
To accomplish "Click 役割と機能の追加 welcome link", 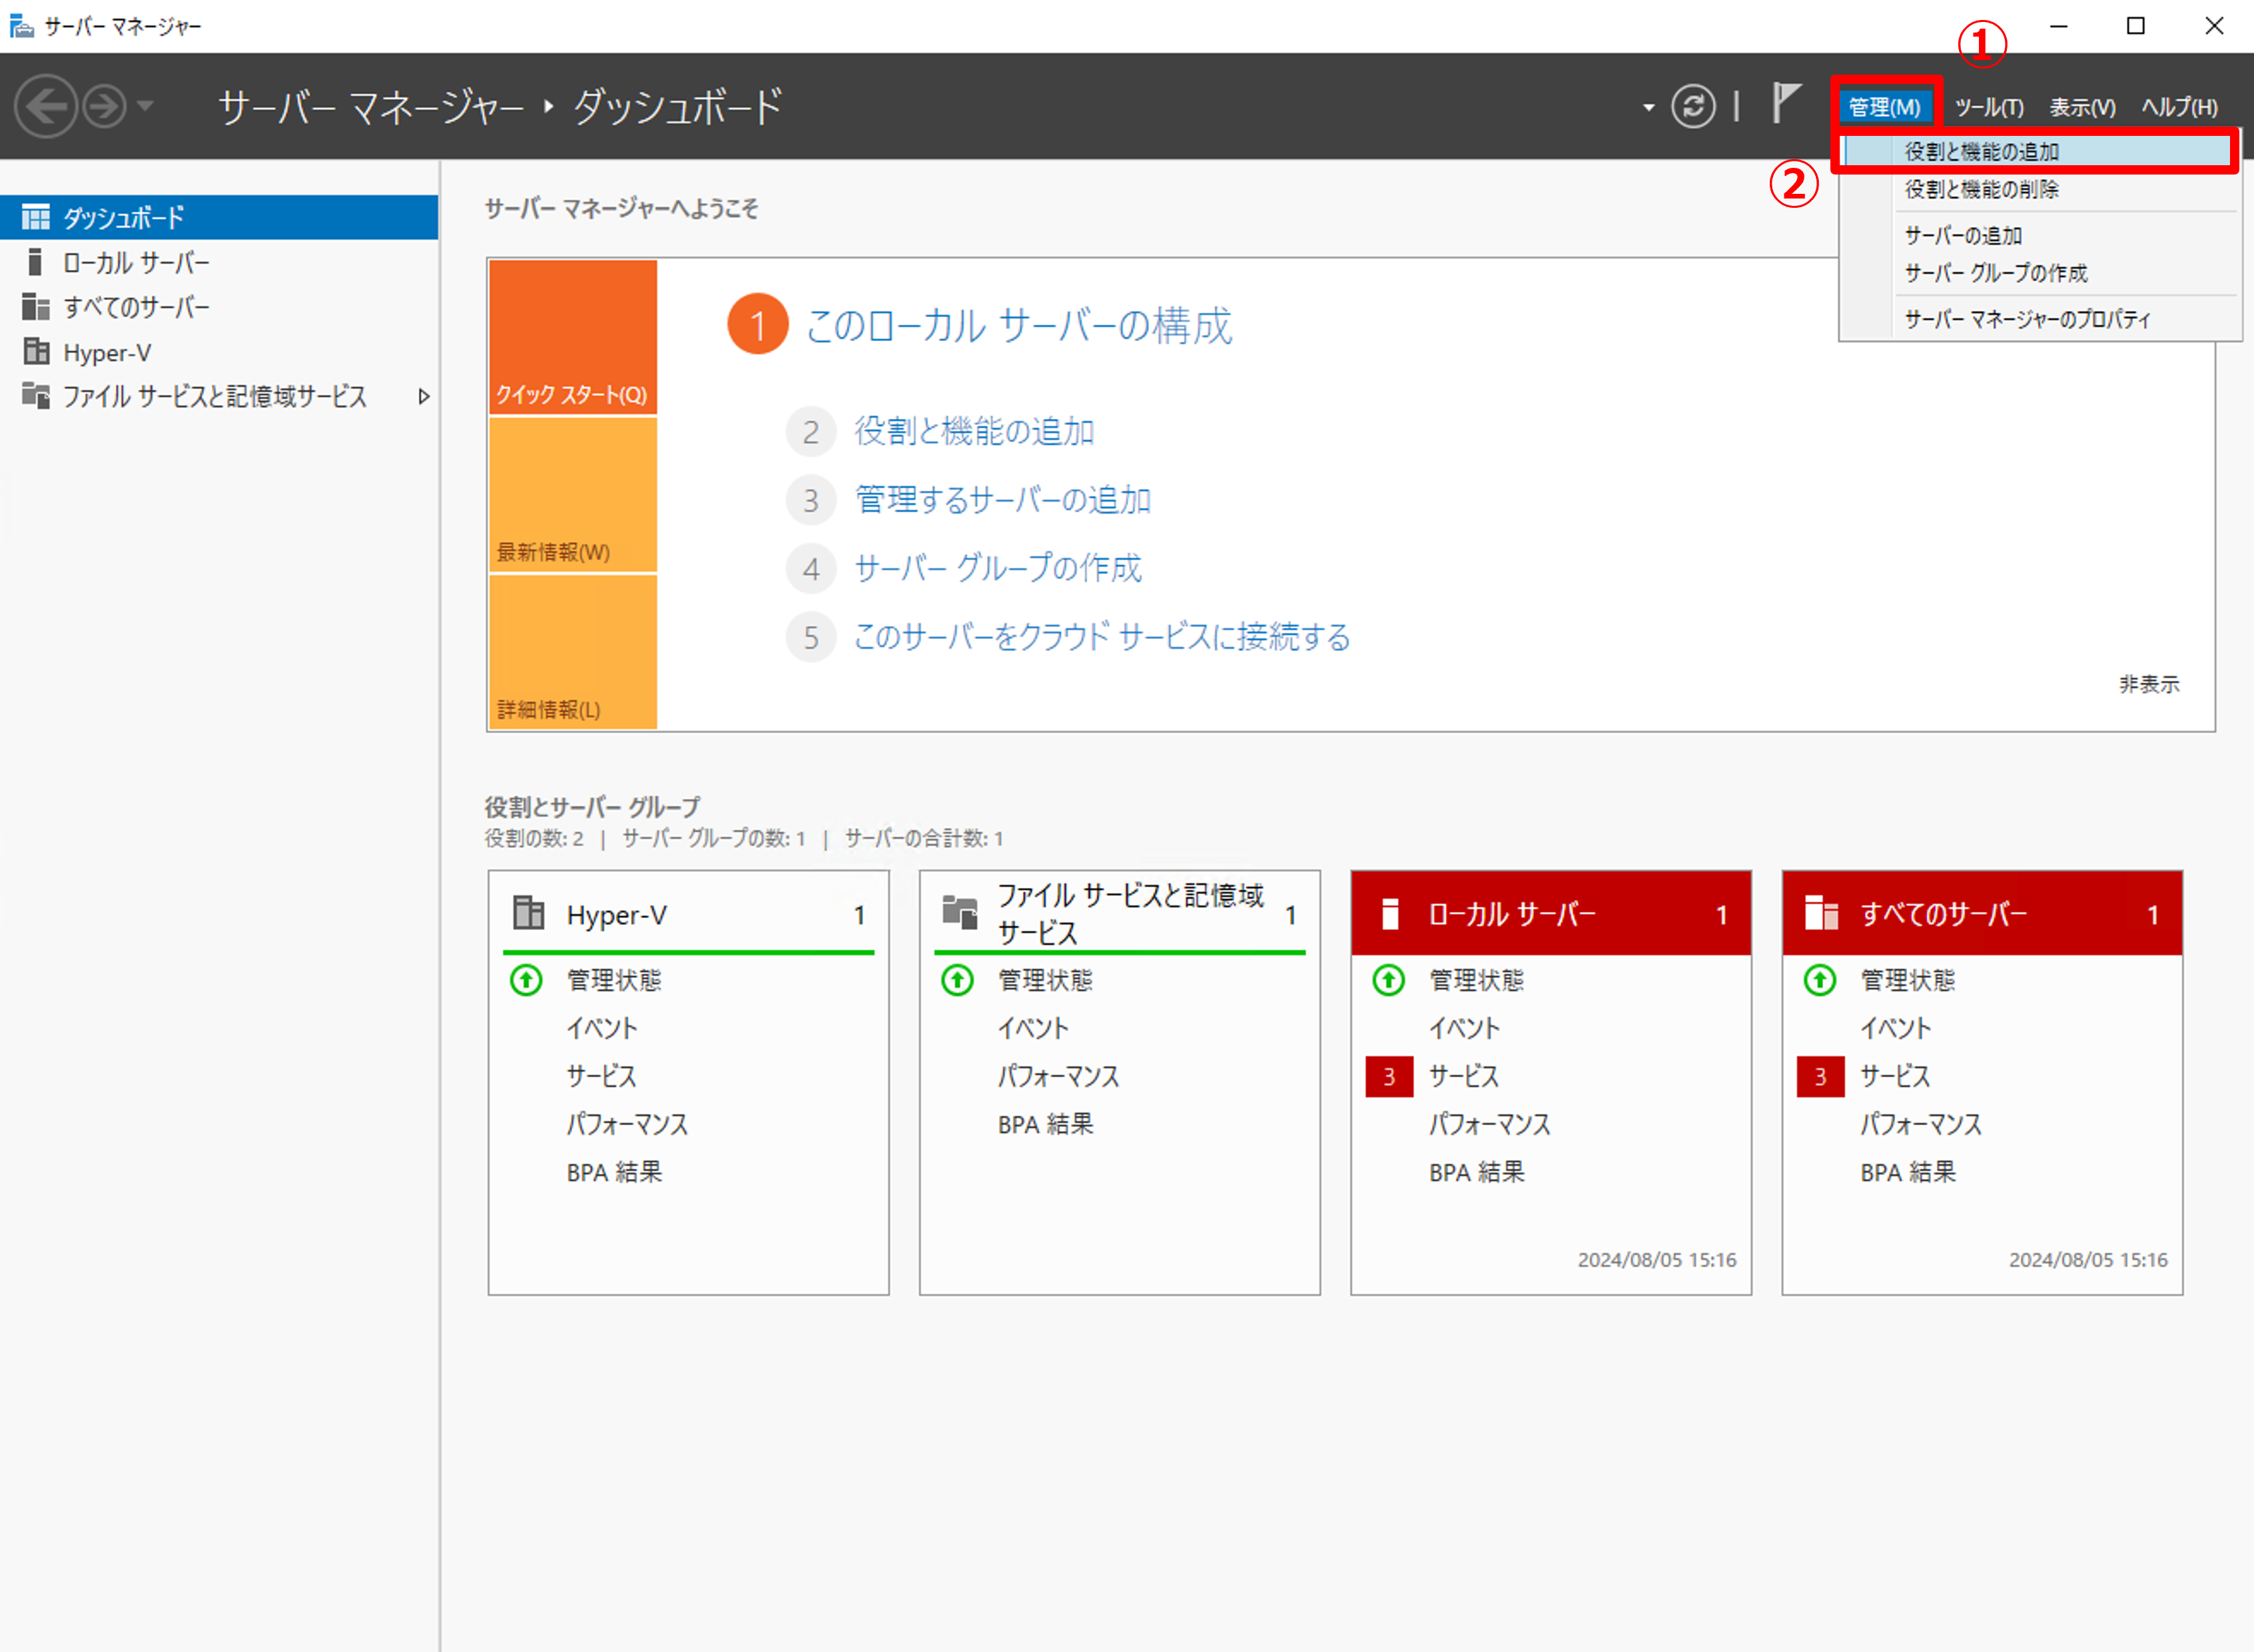I will 974,431.
